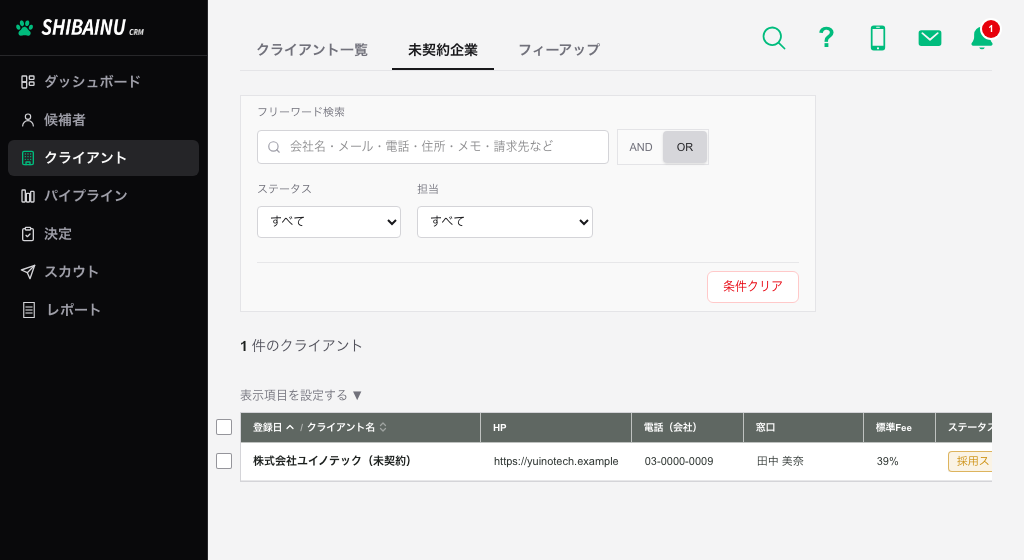Click the green search magnifier icon
Screen dimensions: 1024x560
(774, 38)
